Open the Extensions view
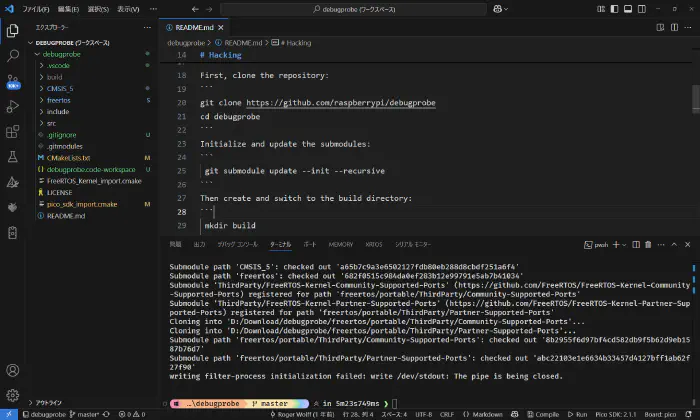 tap(12, 131)
